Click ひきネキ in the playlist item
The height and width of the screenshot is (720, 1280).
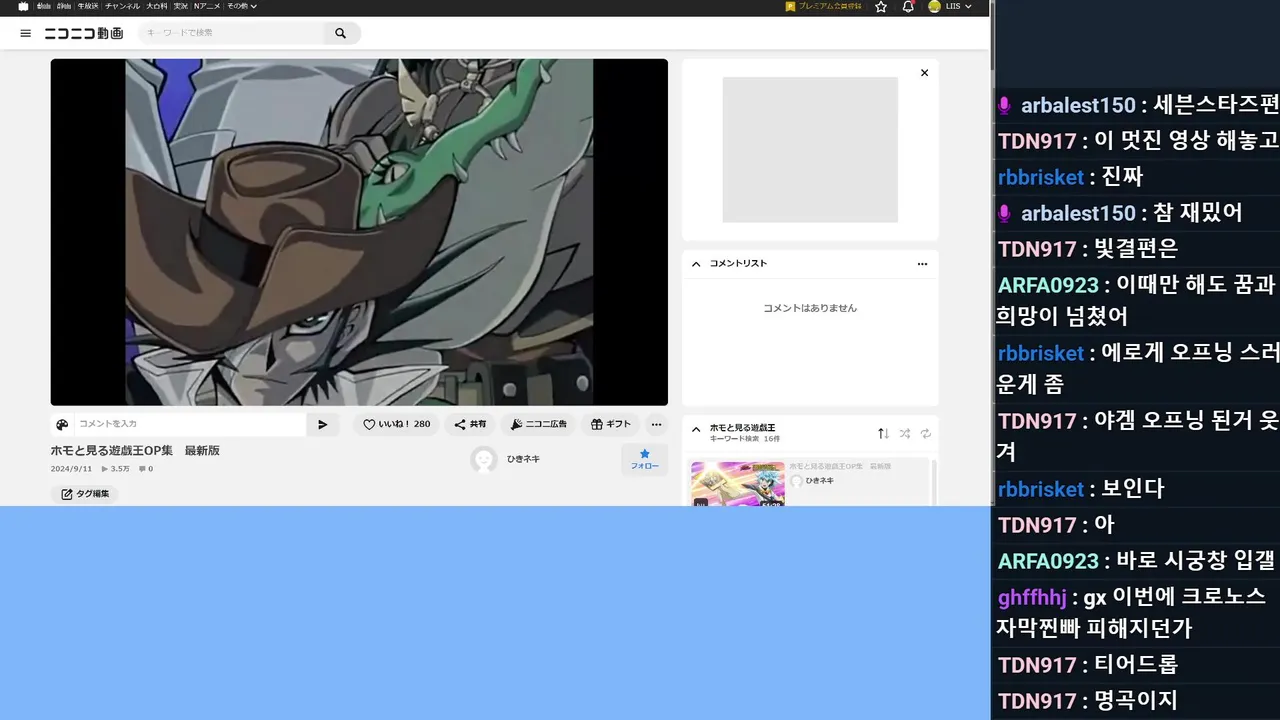(x=819, y=481)
